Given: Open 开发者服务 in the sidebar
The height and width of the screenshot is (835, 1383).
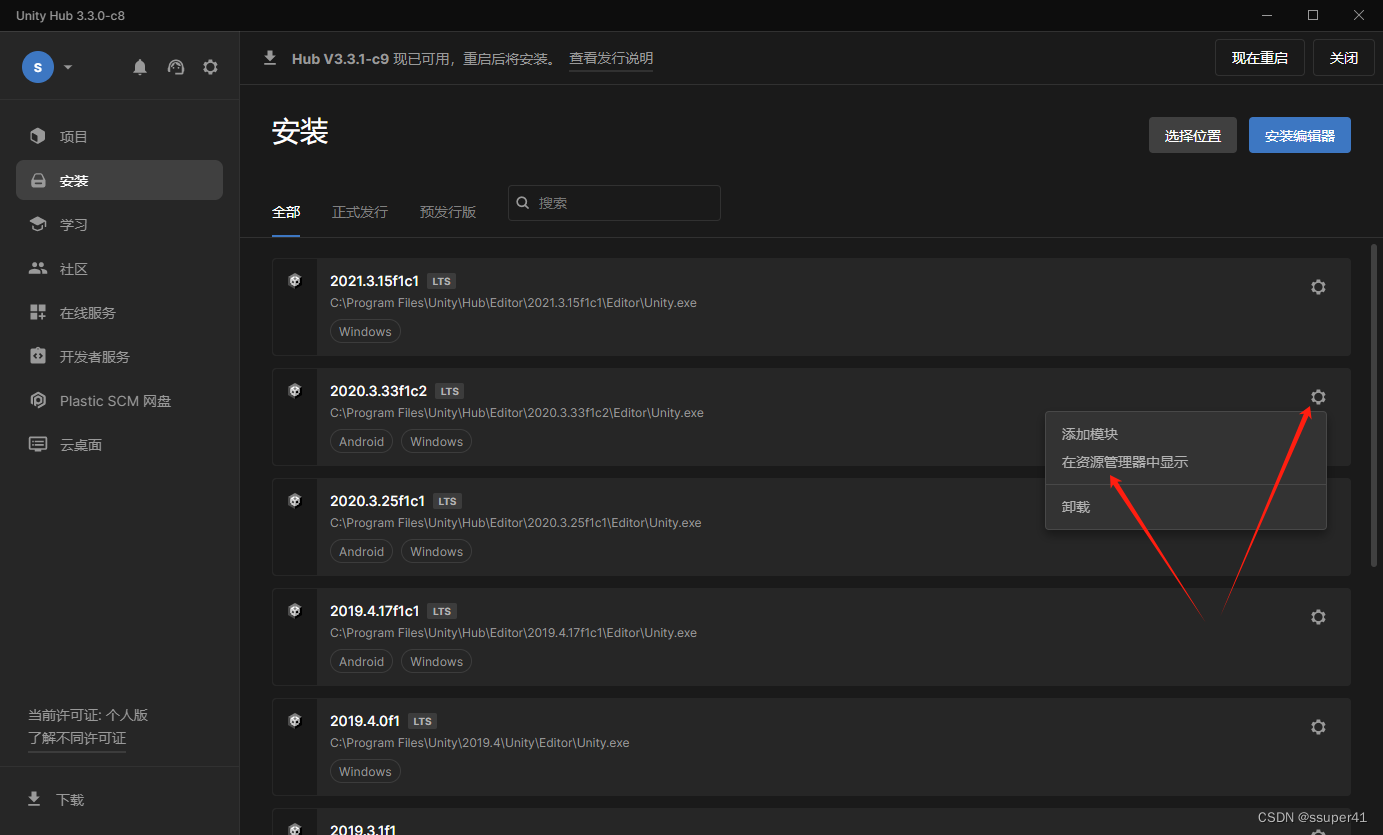Looking at the screenshot, I should pyautogui.click(x=119, y=356).
